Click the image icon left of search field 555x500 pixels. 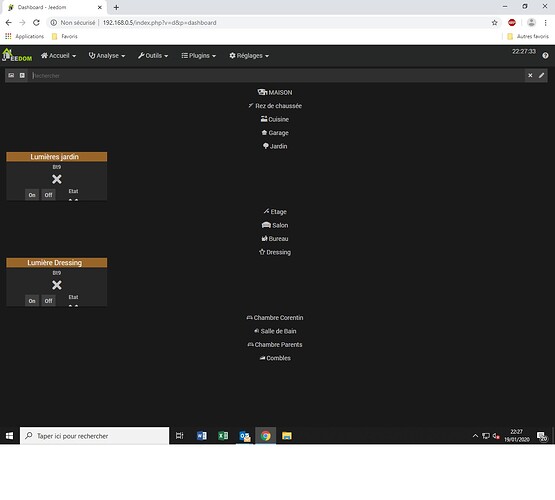pos(11,75)
